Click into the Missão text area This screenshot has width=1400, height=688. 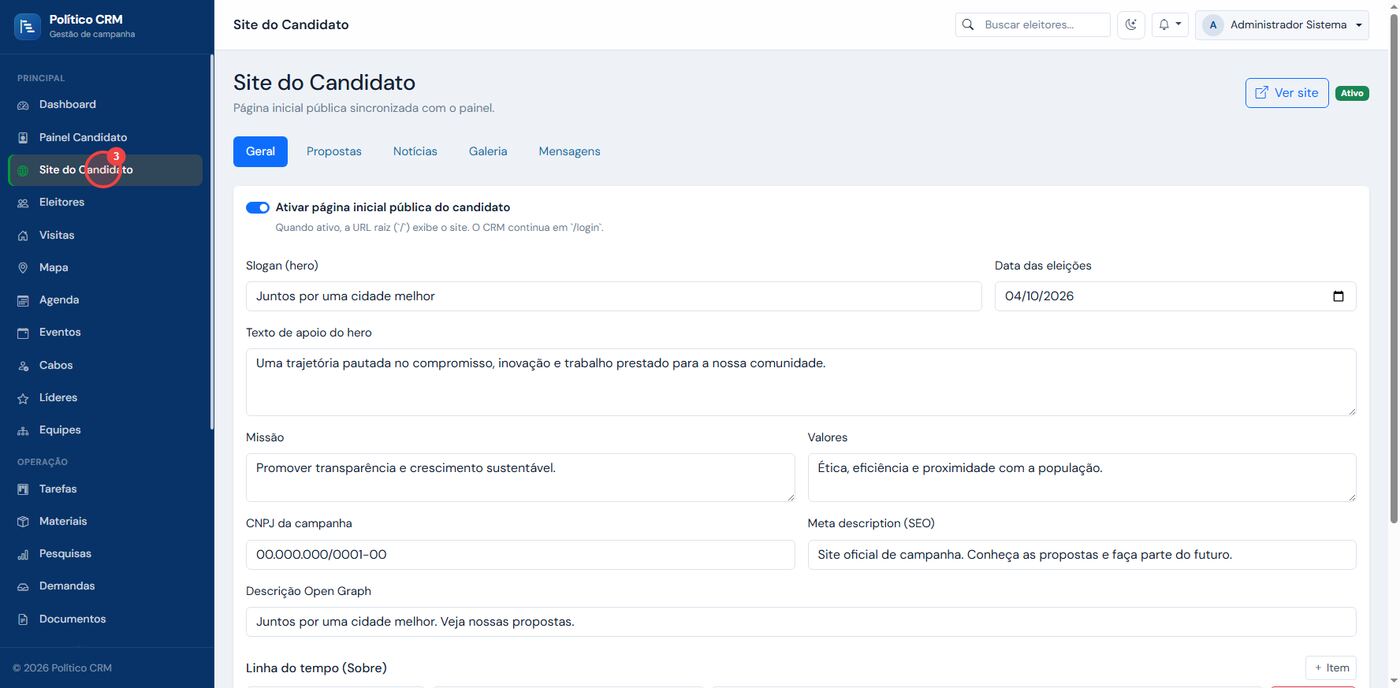click(x=520, y=477)
